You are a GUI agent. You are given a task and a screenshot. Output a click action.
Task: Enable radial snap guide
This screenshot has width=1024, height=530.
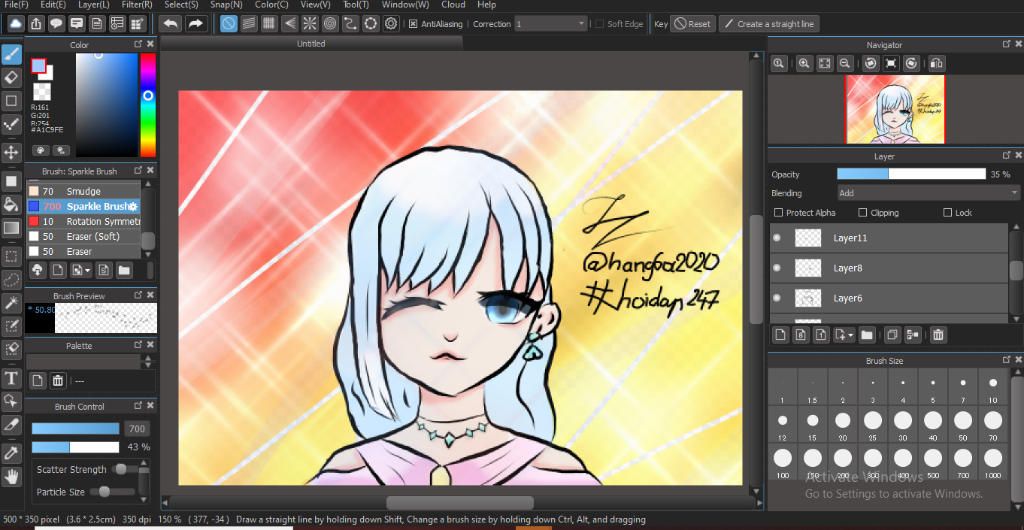click(310, 24)
